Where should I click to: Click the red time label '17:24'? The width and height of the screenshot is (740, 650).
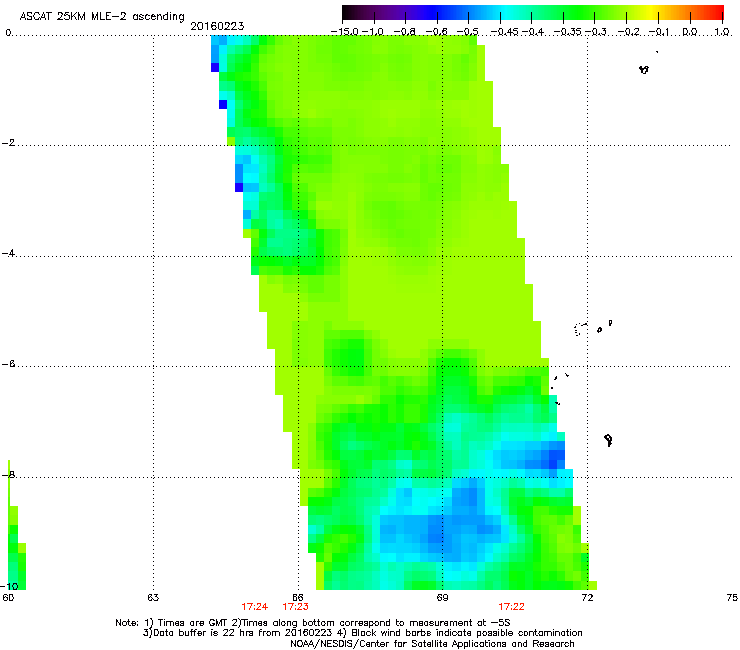coord(254,607)
